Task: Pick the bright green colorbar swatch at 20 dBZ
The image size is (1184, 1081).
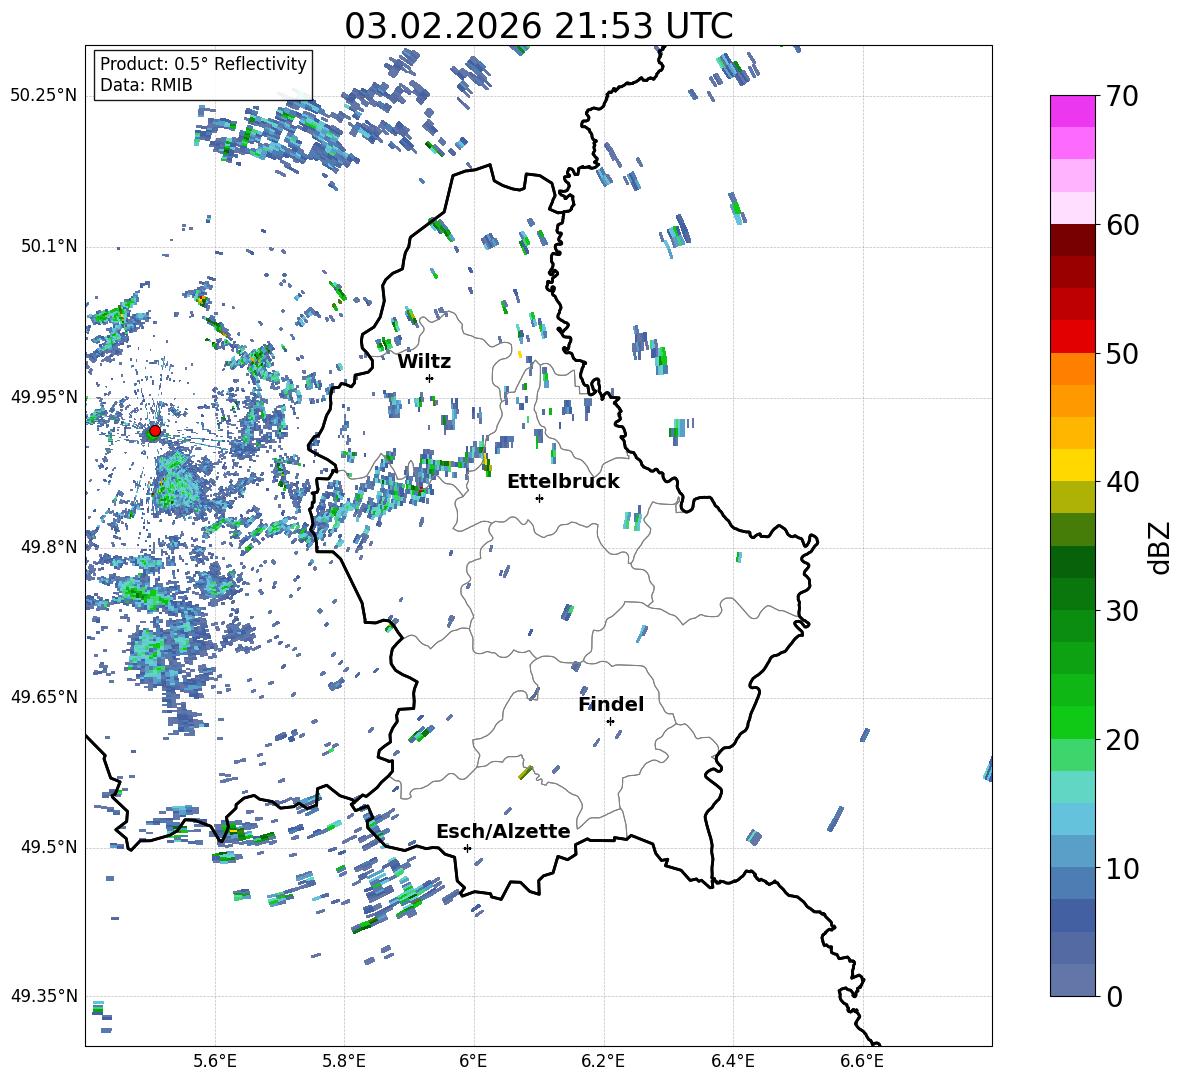Action: [x=1073, y=722]
